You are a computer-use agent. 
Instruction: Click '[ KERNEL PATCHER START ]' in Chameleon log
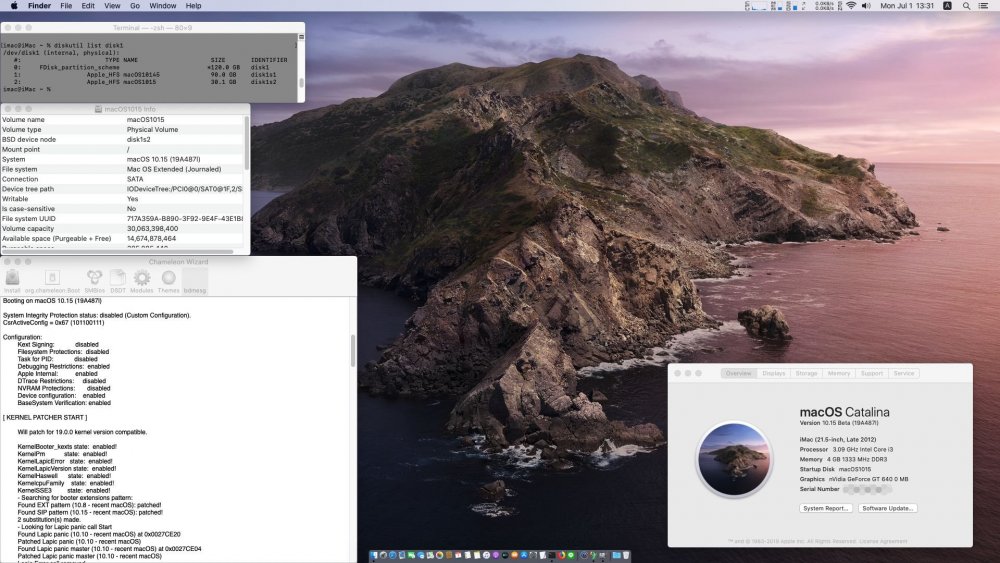click(x=45, y=418)
